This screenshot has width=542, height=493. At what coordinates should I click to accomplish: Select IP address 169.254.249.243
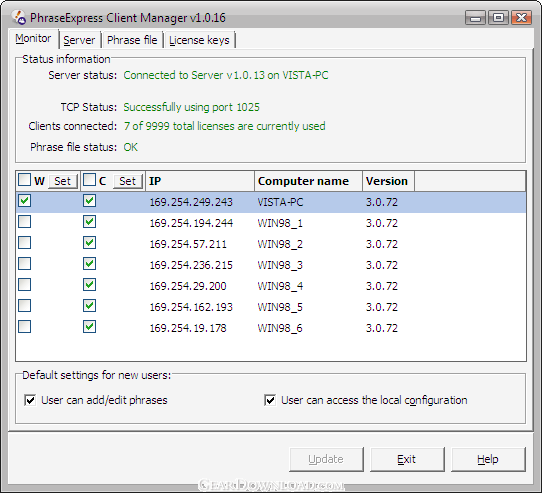[x=191, y=202]
